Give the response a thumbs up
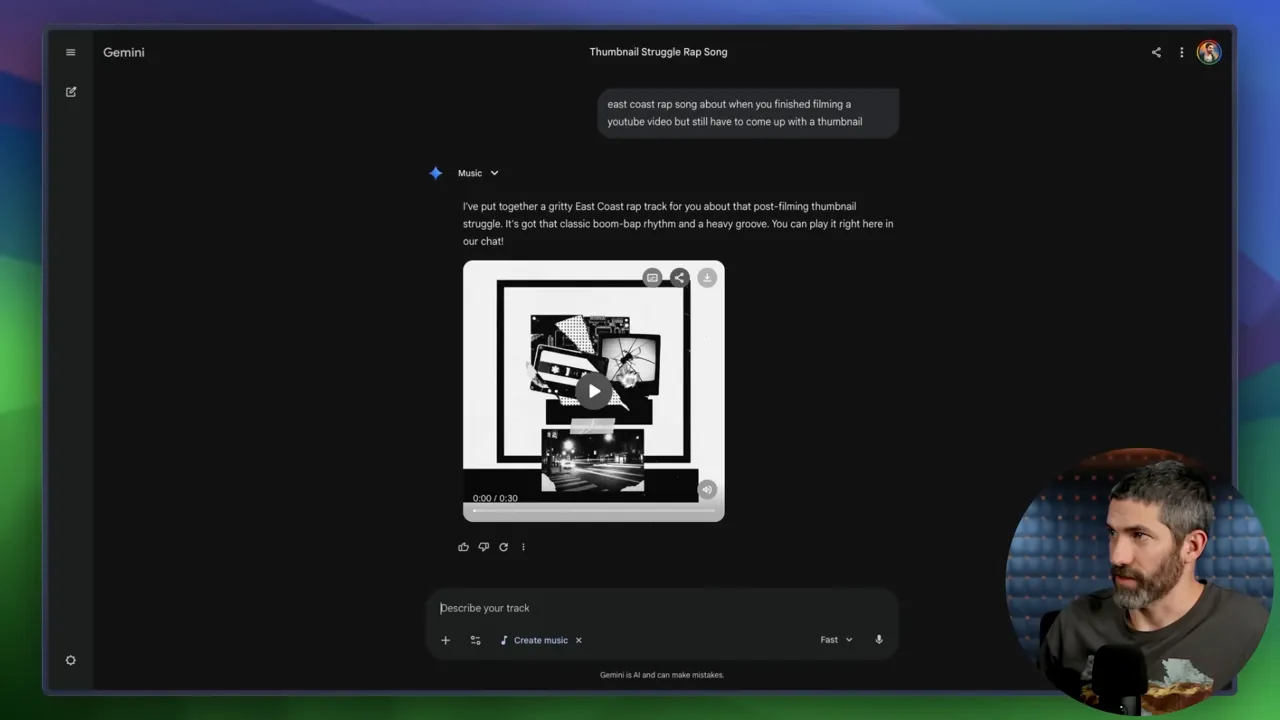This screenshot has width=1280, height=720. pos(463,547)
